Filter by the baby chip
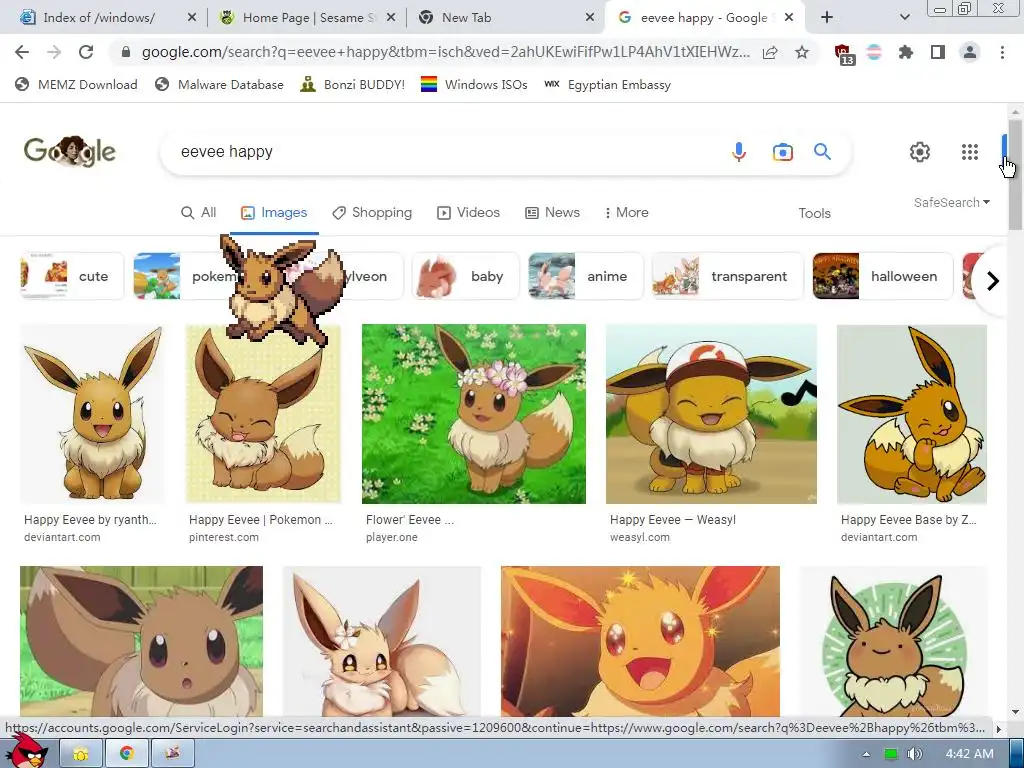This screenshot has width=1024, height=768. [x=465, y=276]
